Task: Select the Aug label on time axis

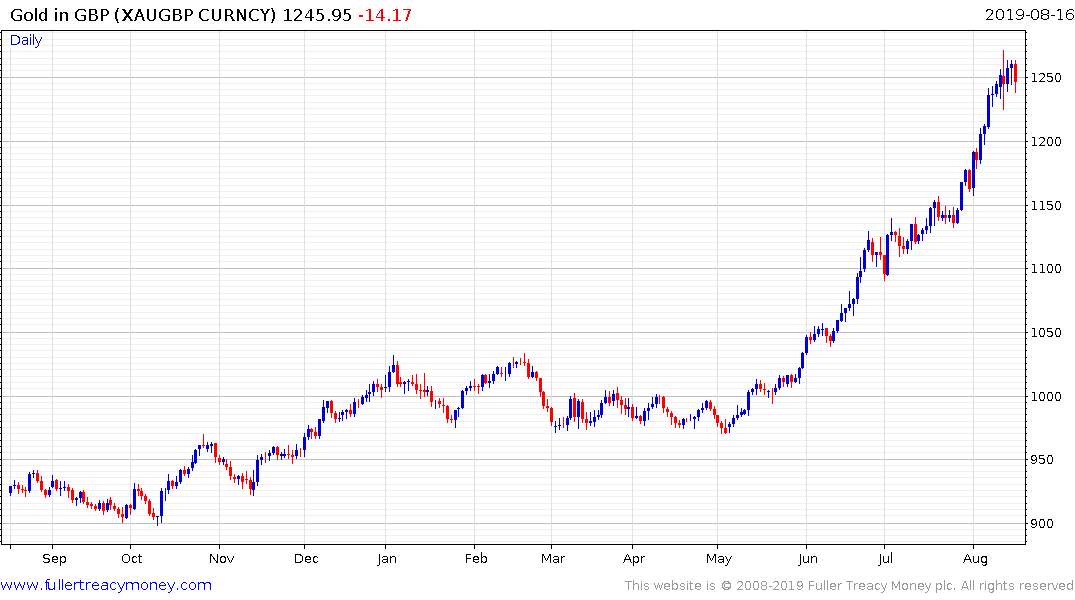Action: coord(975,558)
